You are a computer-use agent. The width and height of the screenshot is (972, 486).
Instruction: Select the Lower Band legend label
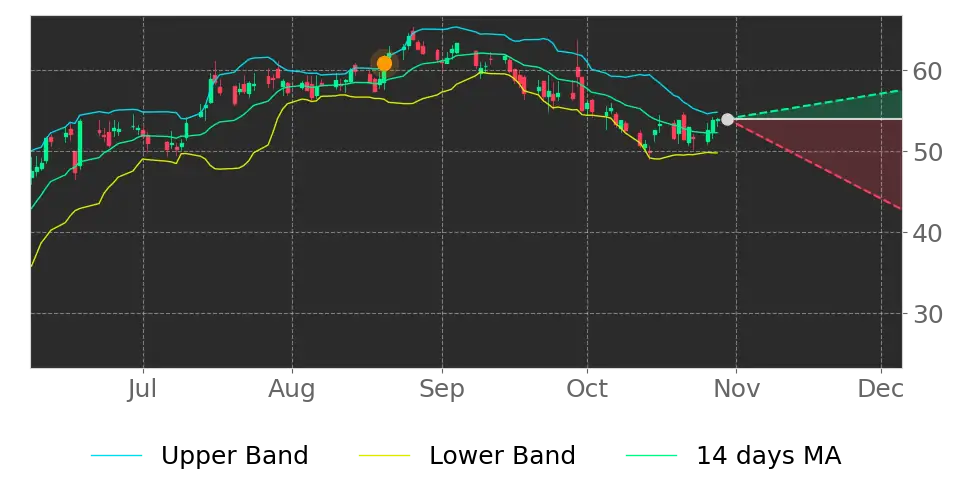pyautogui.click(x=502, y=456)
